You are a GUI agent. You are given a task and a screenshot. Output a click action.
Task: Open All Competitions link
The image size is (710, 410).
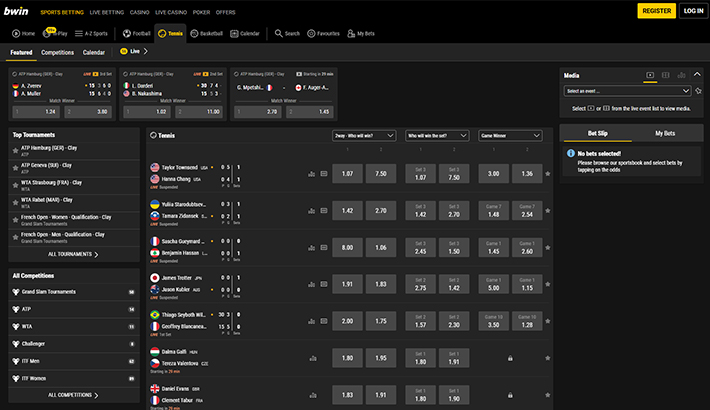click(74, 396)
